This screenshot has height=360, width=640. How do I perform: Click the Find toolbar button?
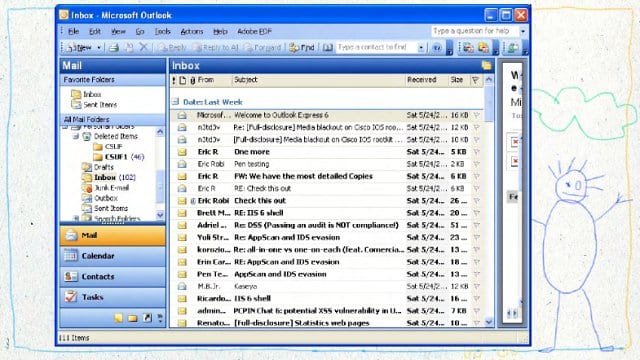pyautogui.click(x=302, y=48)
